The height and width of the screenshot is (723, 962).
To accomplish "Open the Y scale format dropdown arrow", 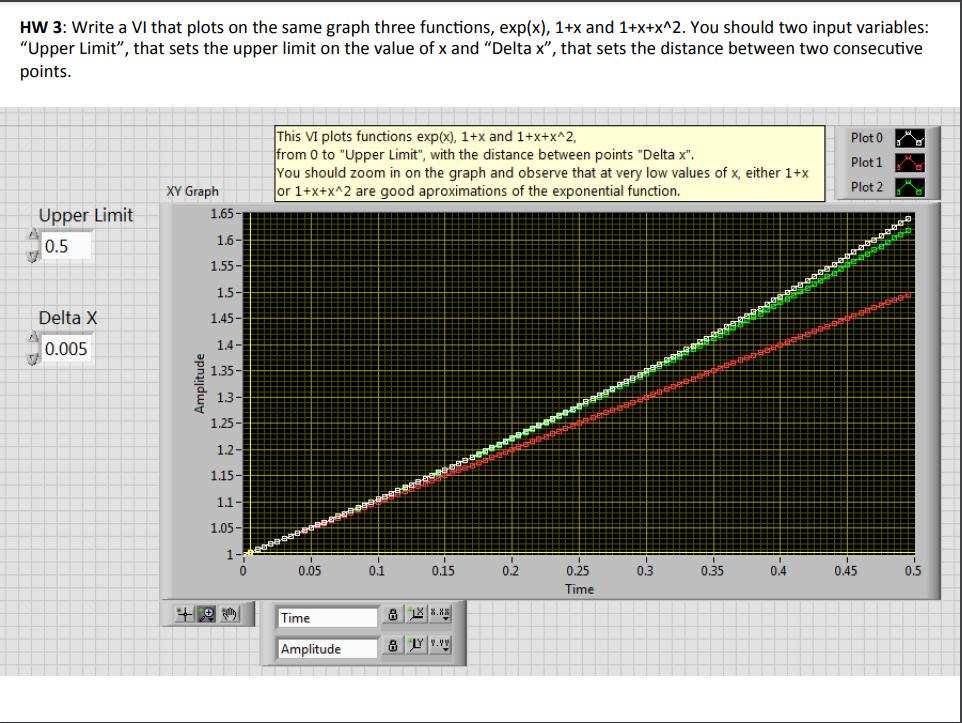I will 447,652.
